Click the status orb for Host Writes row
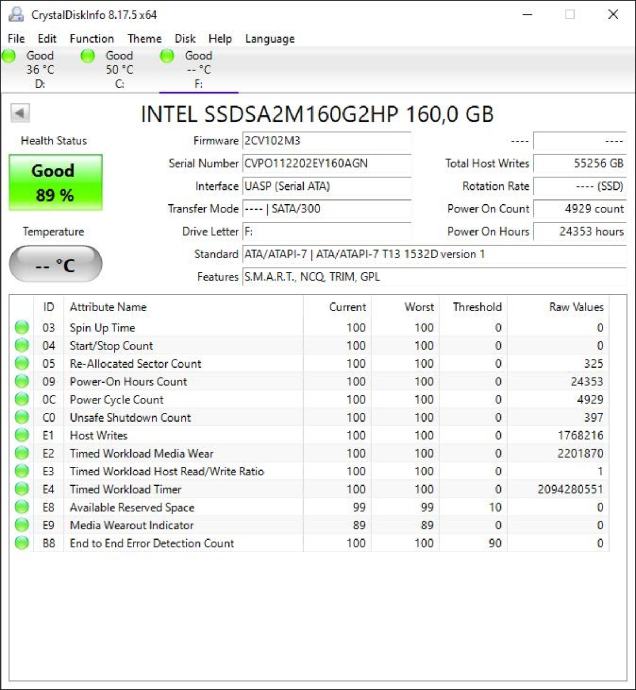Image resolution: width=636 pixels, height=690 pixels. coord(22,435)
